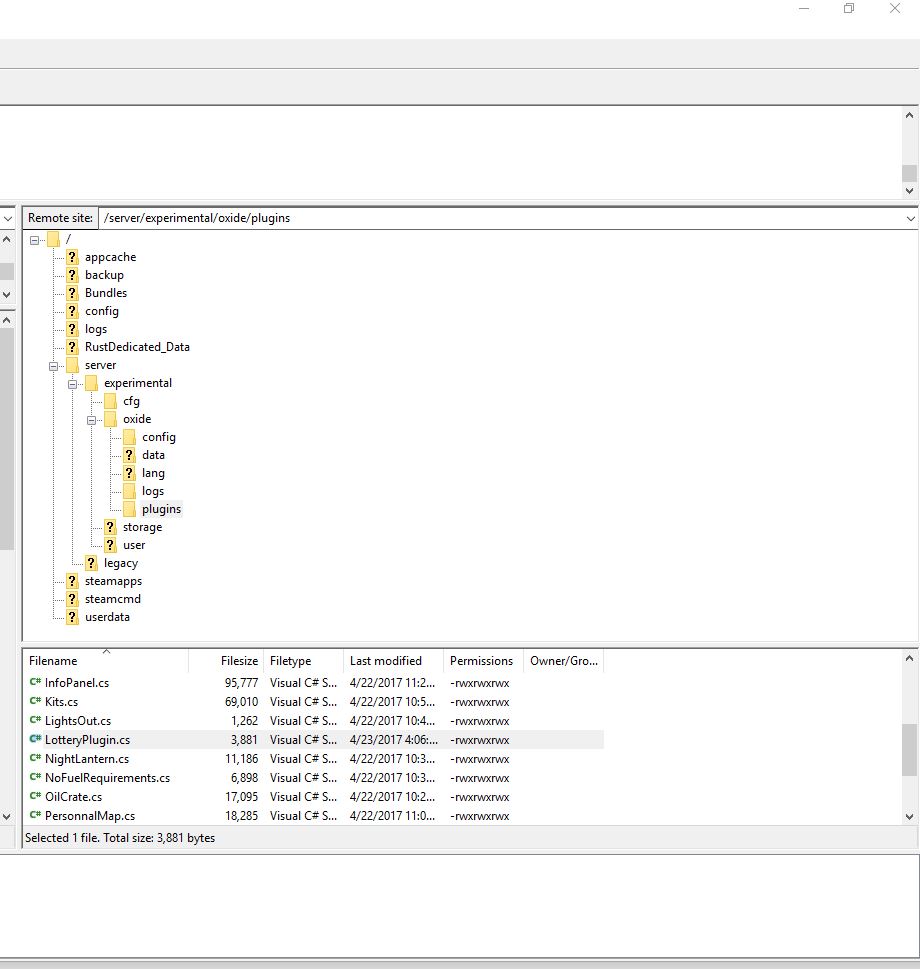The image size is (920, 969).
Task: Click the Kits.cs filetype cell
Action: click(x=303, y=702)
